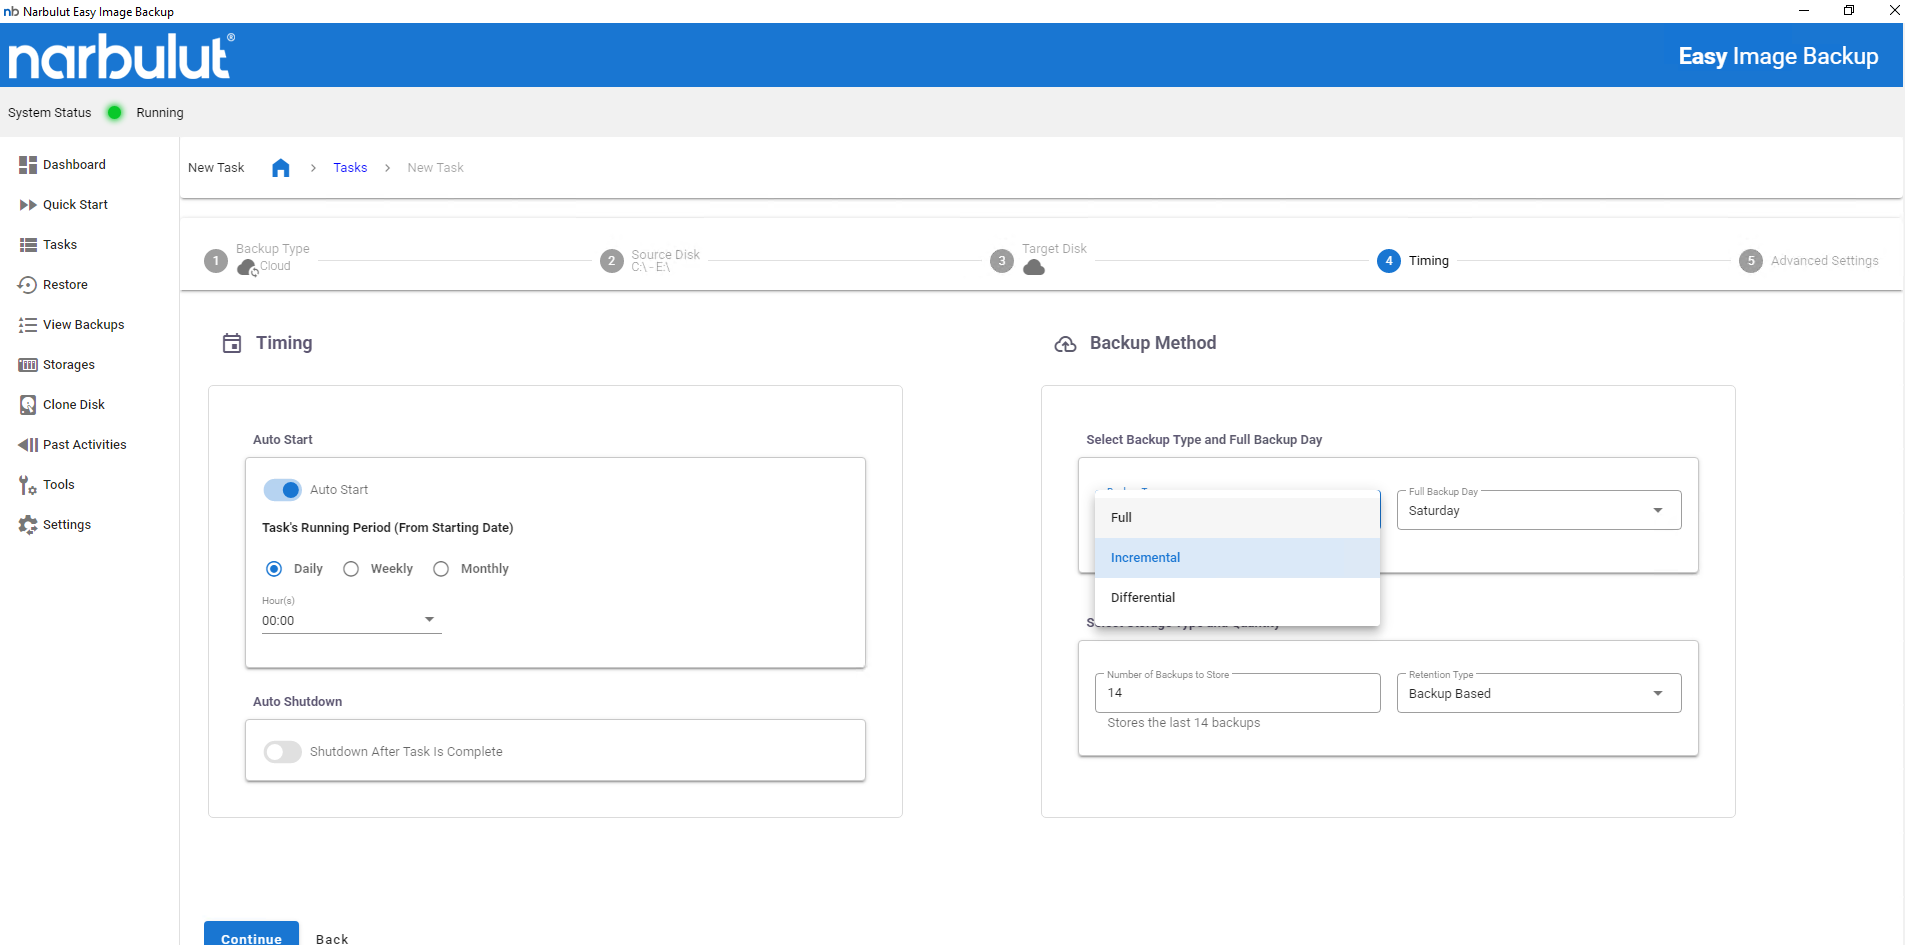Open the Hour(s) time dropdown
This screenshot has width=1905, height=945.
tap(350, 621)
